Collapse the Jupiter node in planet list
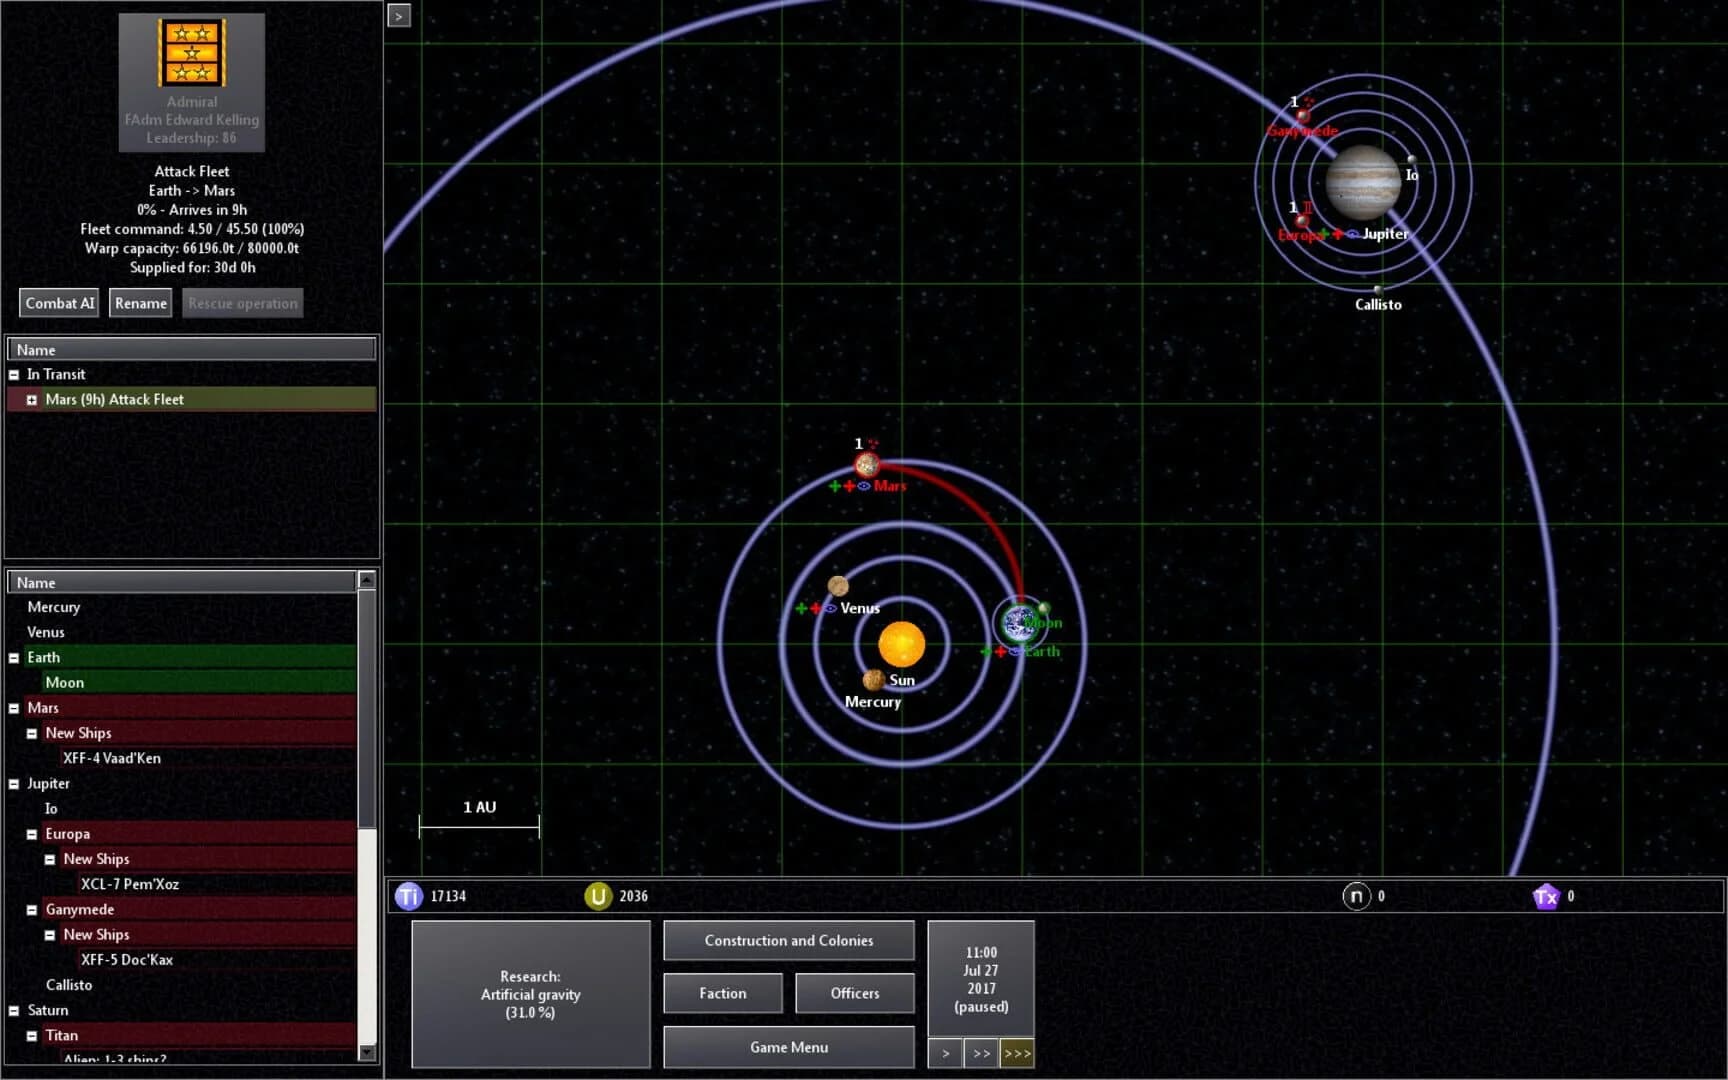 pyautogui.click(x=13, y=783)
